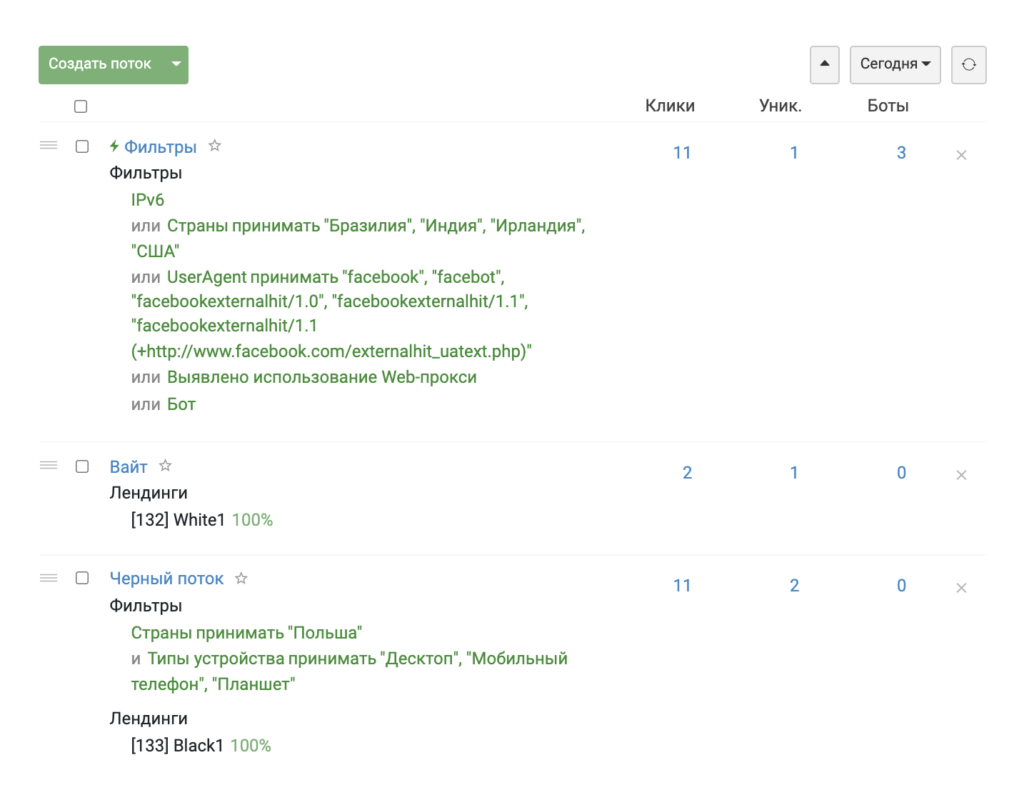The width and height of the screenshot is (1024, 790).
Task: Click the IPv6 filter entry
Action: coord(147,200)
